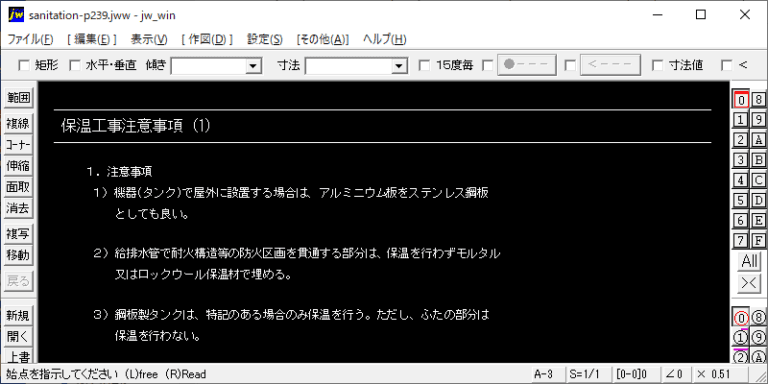
Task: Click the × 0.51 zoom factor in status bar
Action: 719,375
